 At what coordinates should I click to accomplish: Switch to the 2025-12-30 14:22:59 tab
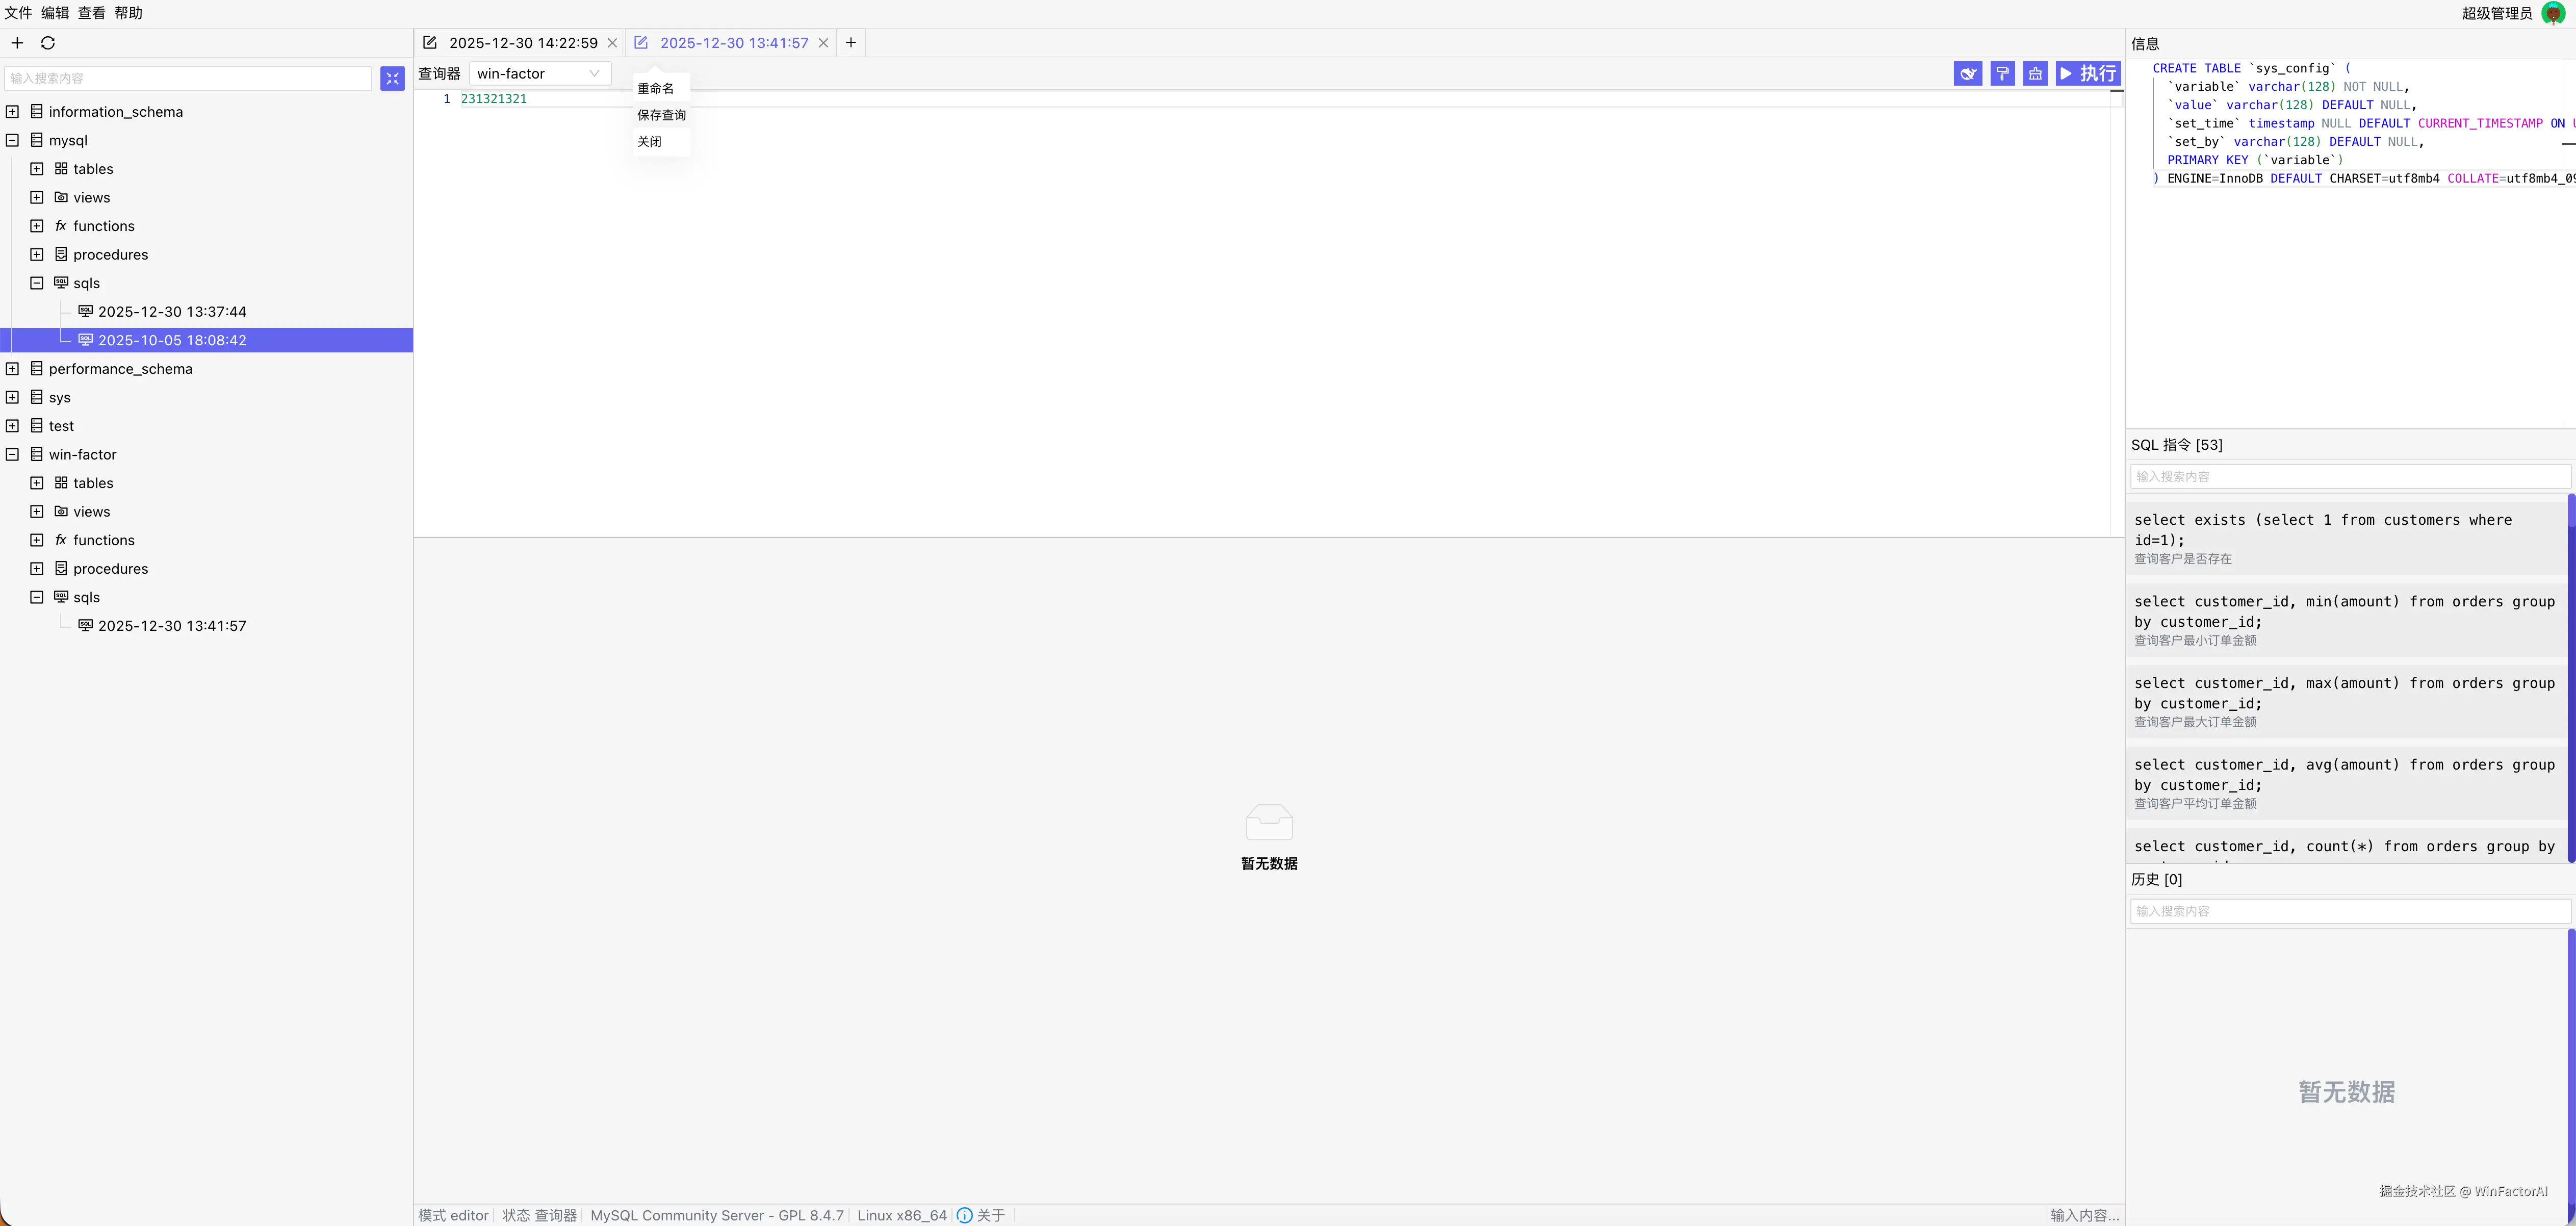522,43
